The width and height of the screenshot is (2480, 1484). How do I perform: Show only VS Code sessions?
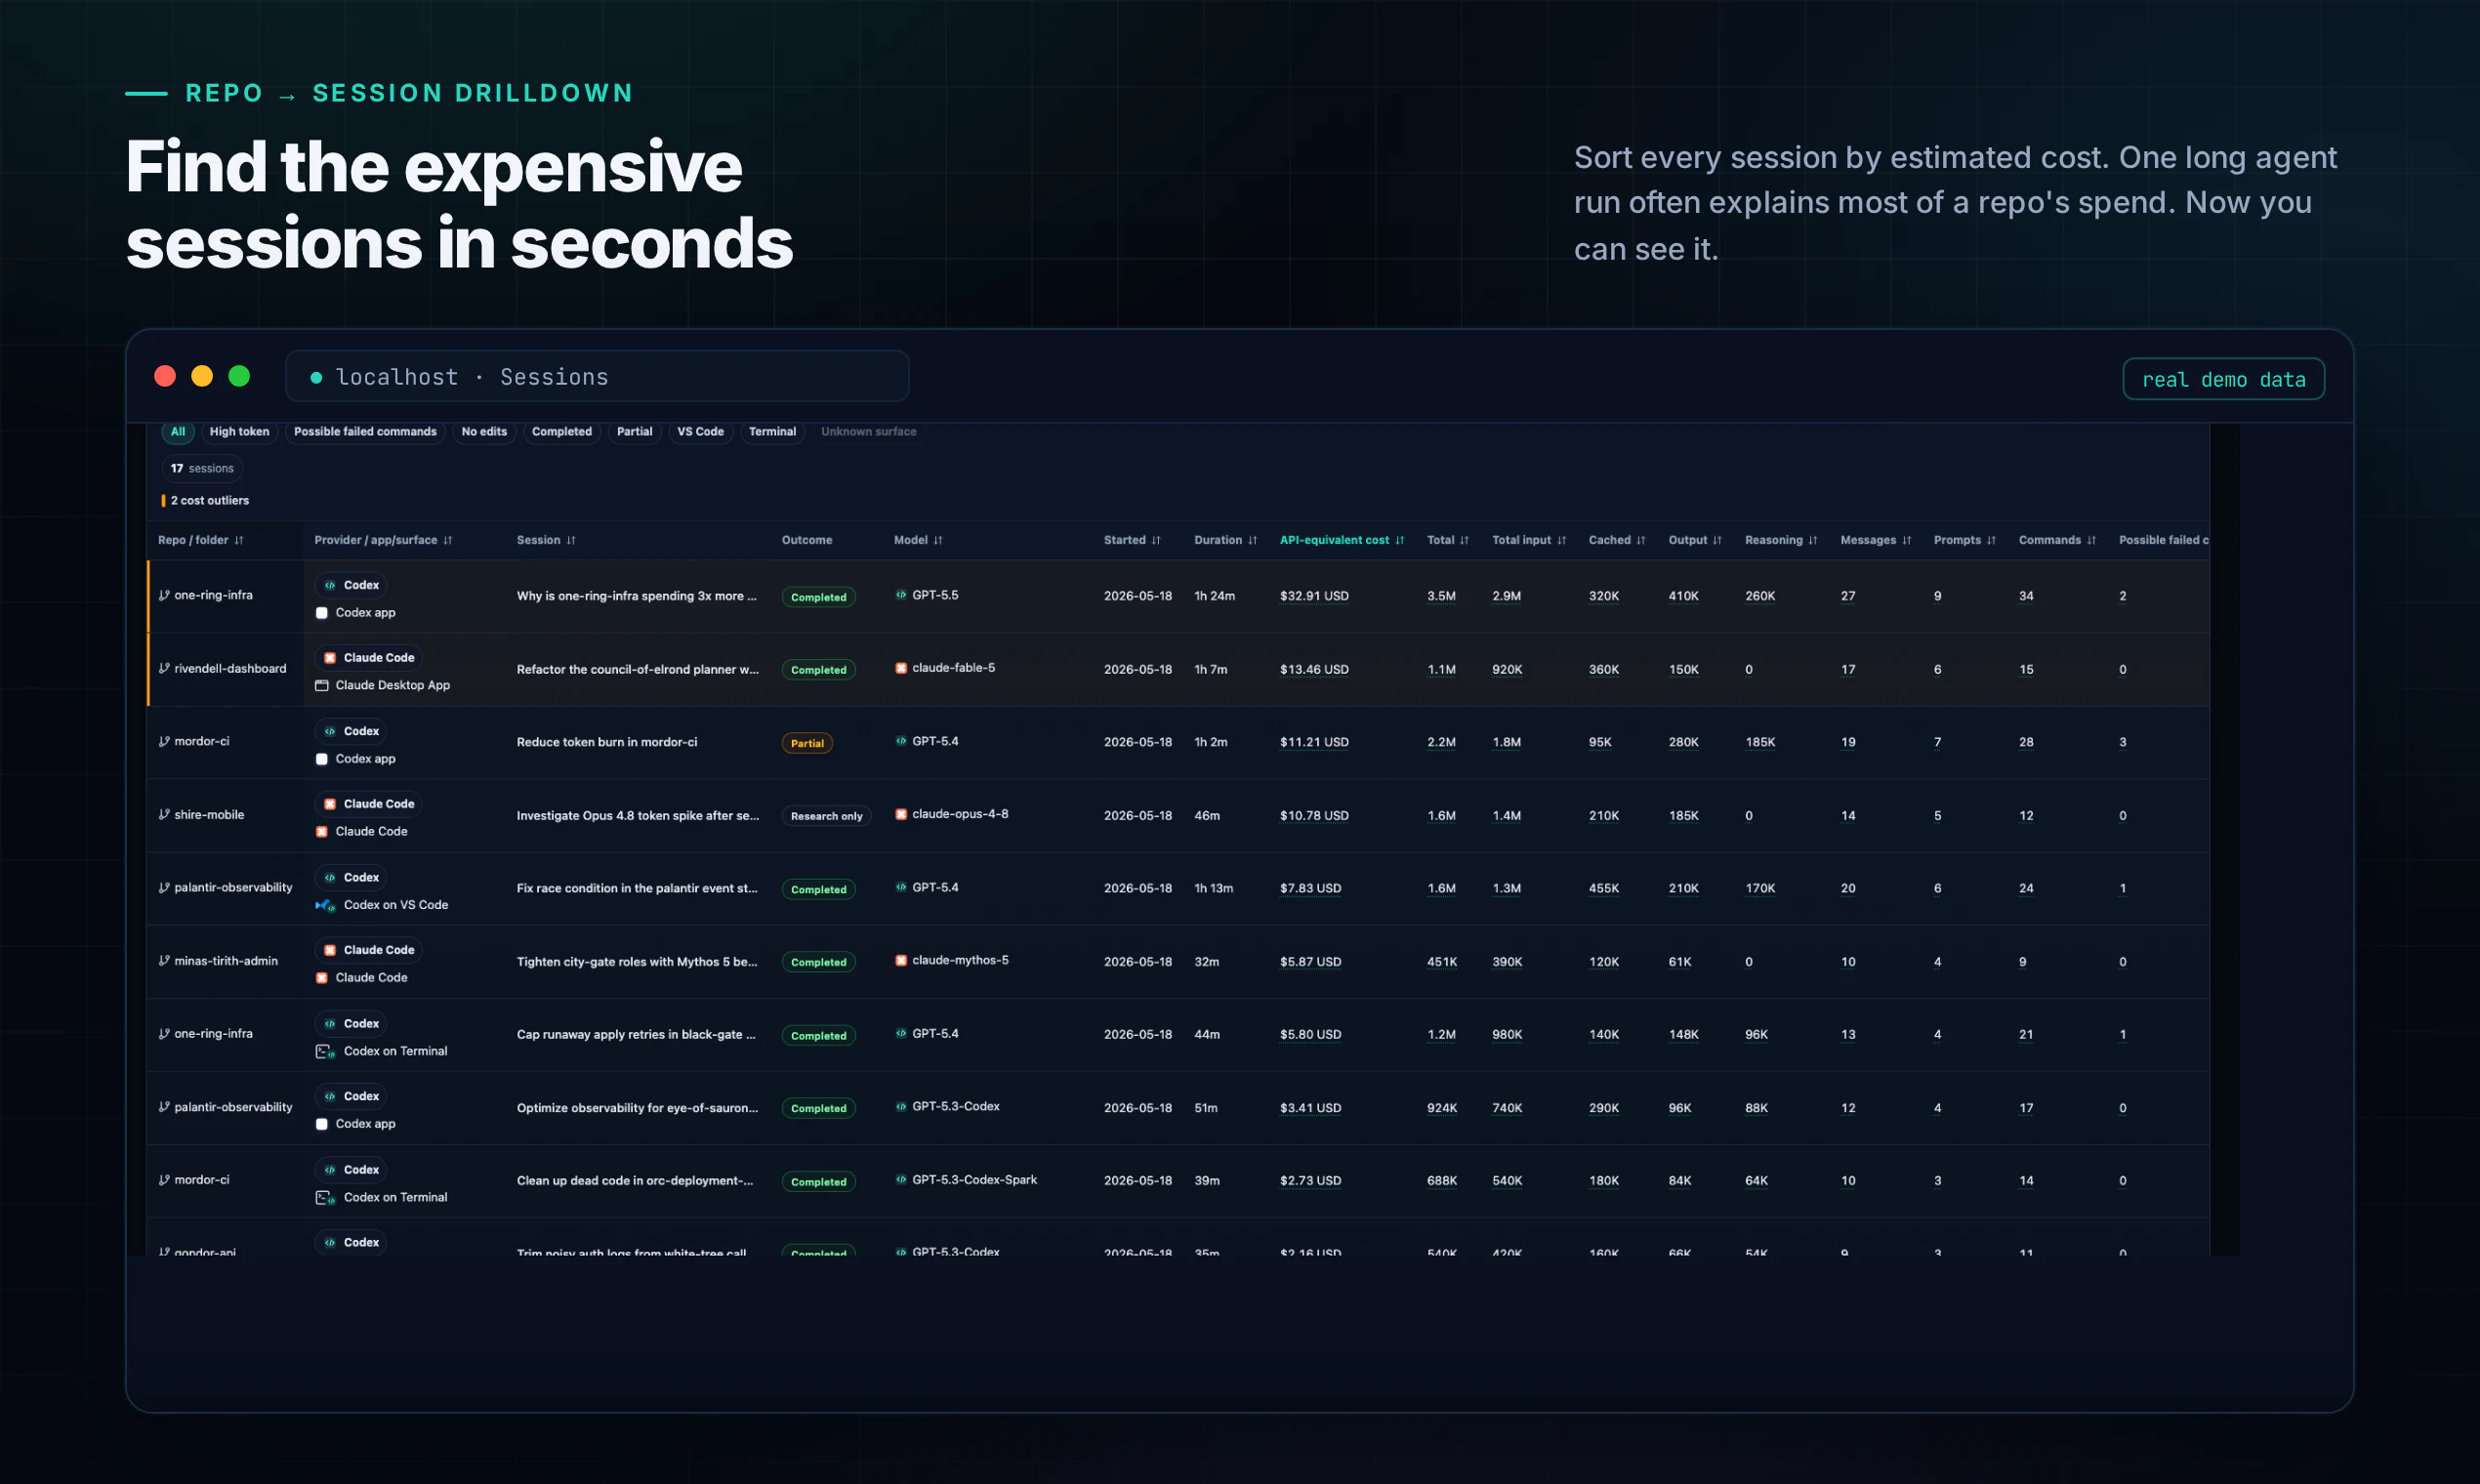[700, 431]
